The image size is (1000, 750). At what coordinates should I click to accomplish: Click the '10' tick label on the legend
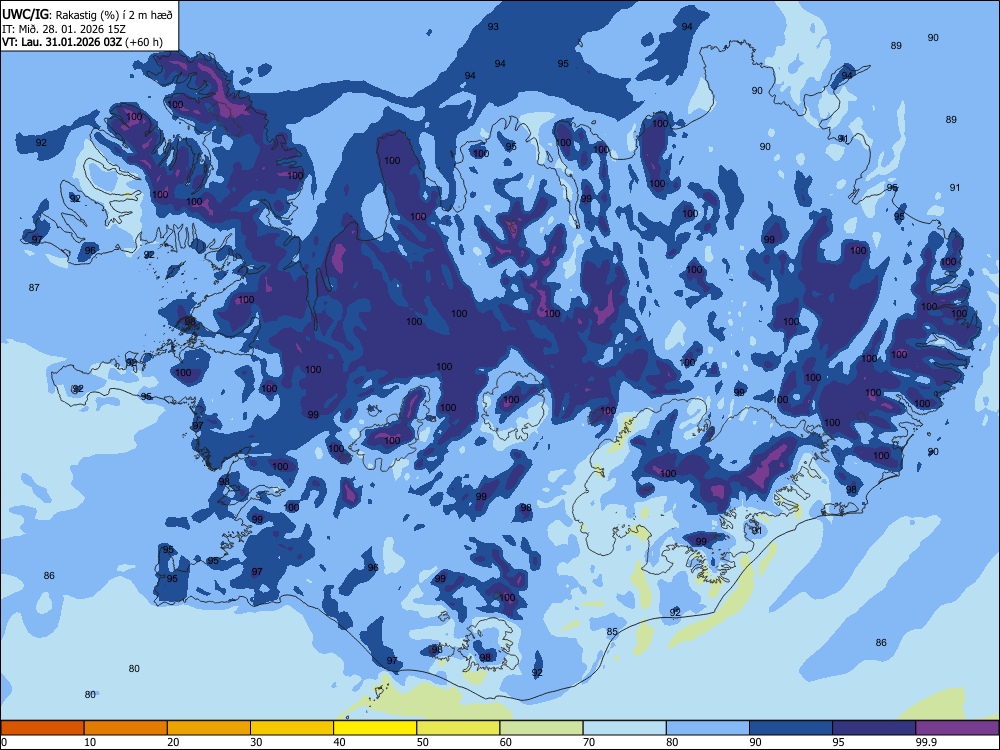point(90,742)
